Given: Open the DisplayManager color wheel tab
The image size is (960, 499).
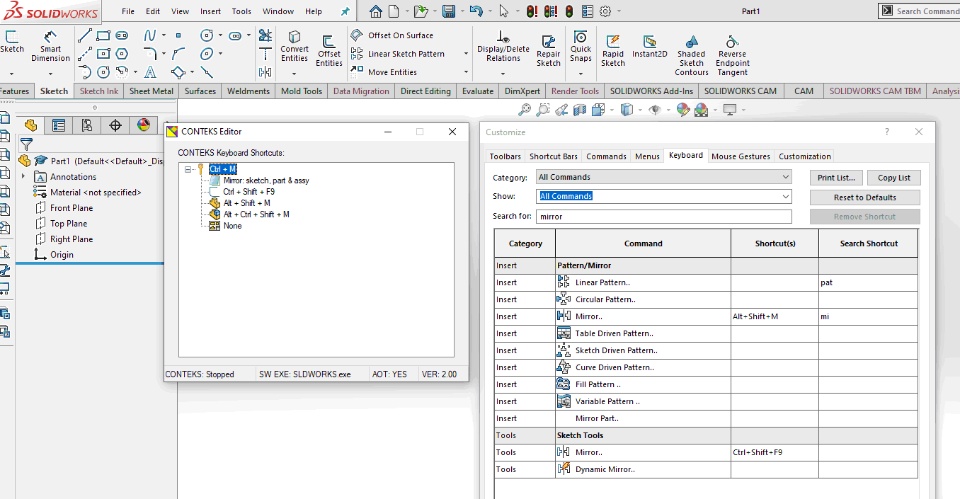Looking at the screenshot, I should tap(143, 126).
